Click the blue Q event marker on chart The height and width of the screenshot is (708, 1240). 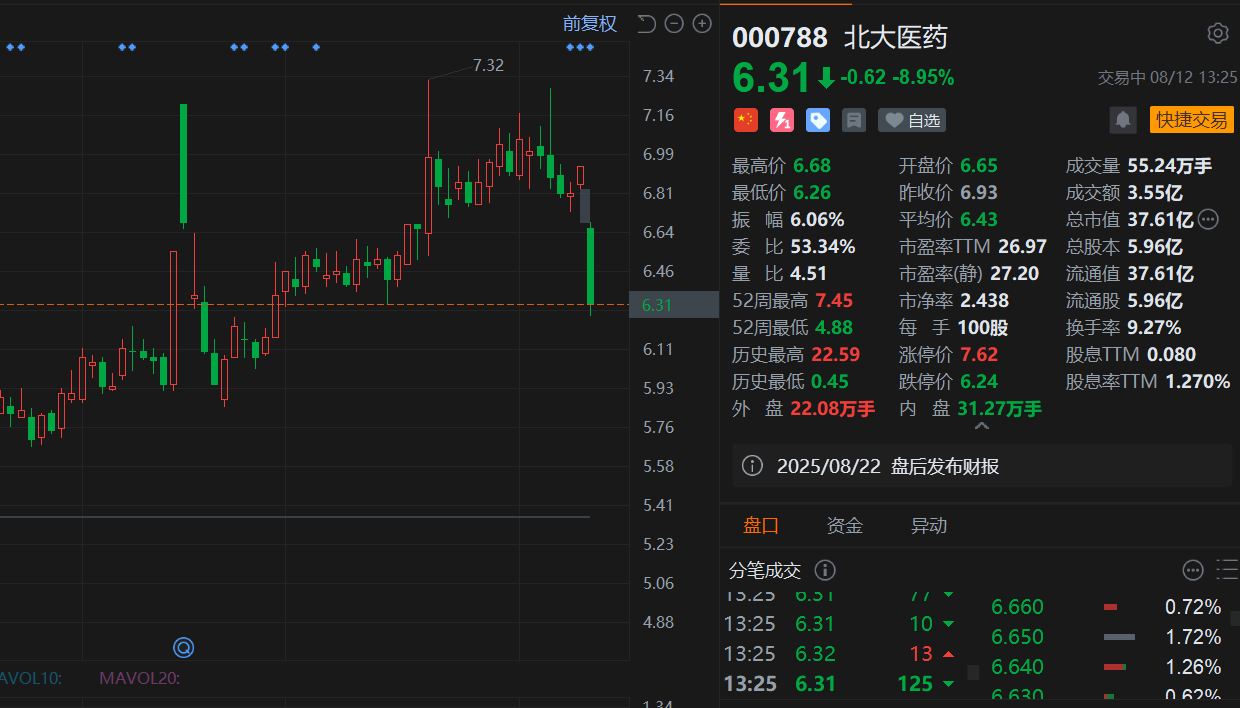[x=183, y=647]
